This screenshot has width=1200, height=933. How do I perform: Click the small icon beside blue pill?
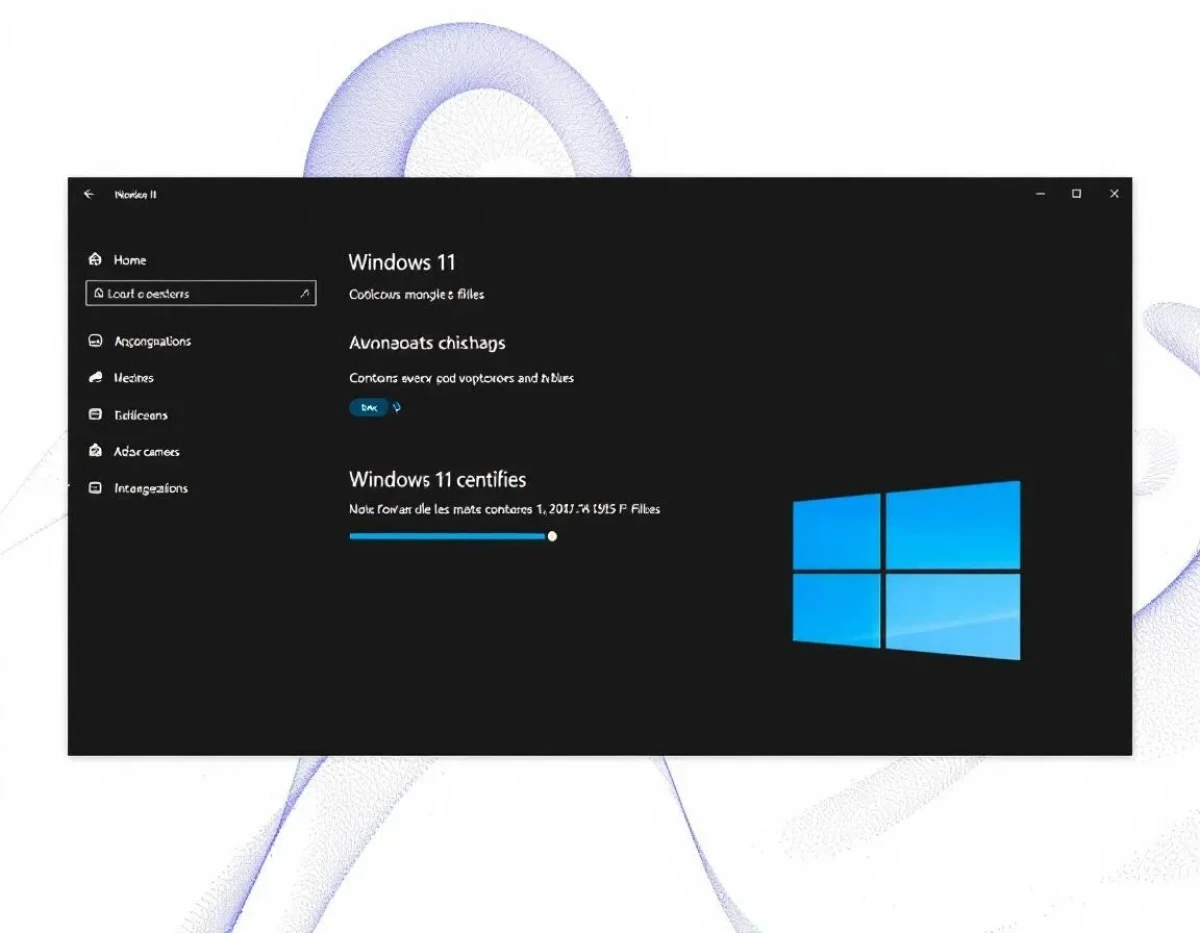(397, 407)
